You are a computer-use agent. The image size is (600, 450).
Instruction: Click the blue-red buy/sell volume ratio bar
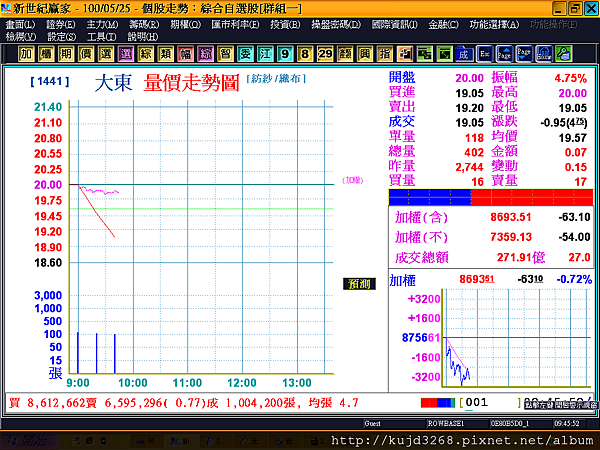coord(491,197)
